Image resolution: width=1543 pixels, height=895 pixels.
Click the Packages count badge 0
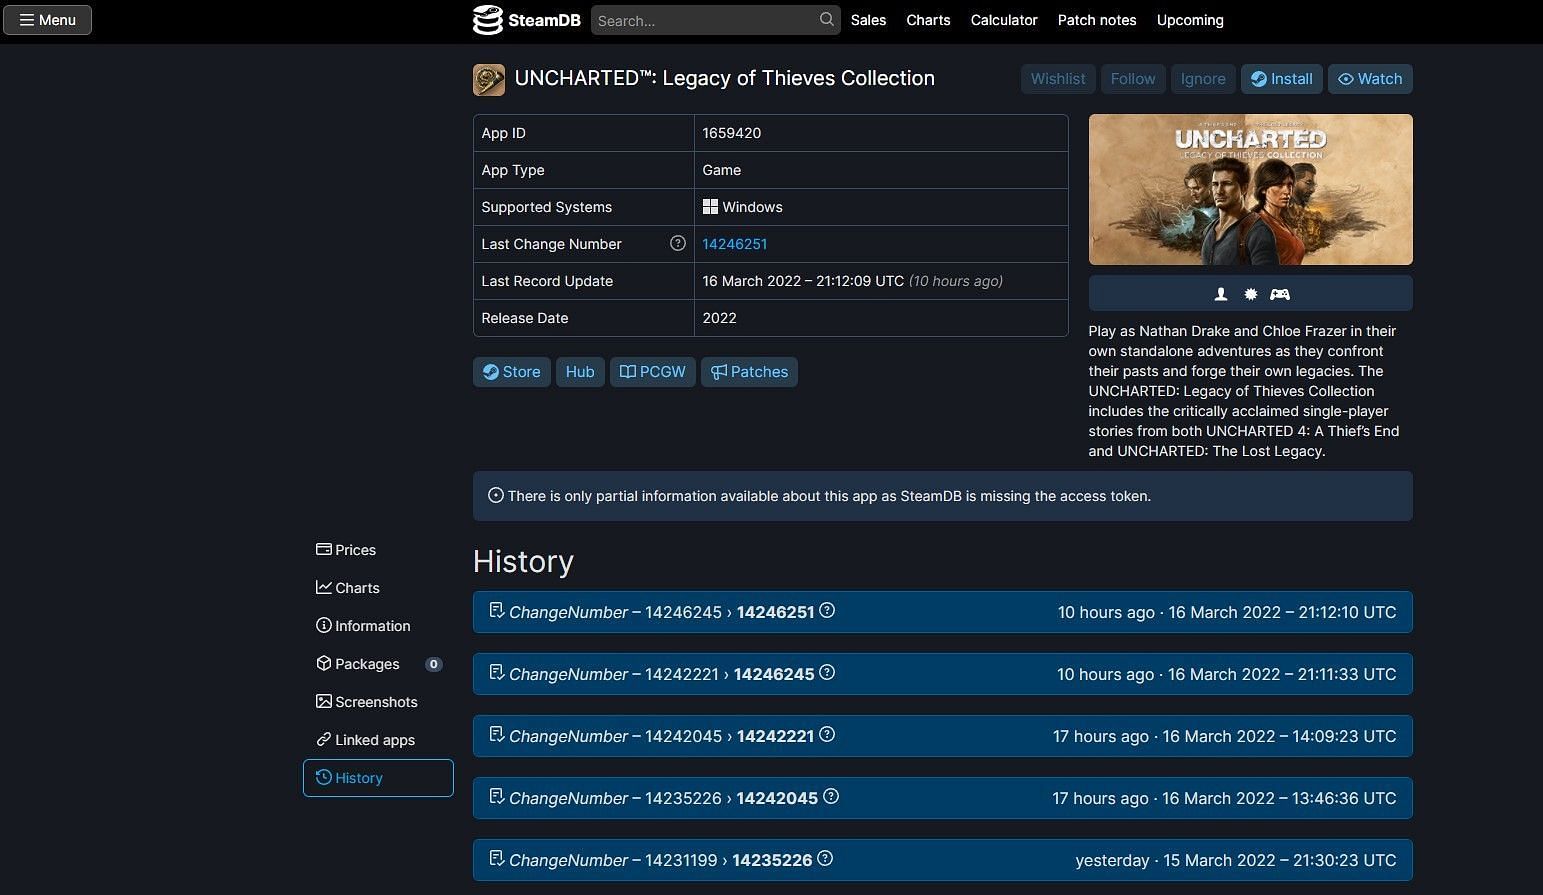click(433, 664)
